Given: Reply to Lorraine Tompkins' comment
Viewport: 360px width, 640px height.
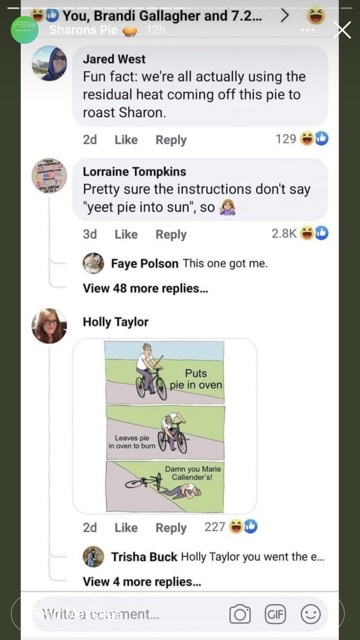Looking at the screenshot, I should (x=171, y=234).
